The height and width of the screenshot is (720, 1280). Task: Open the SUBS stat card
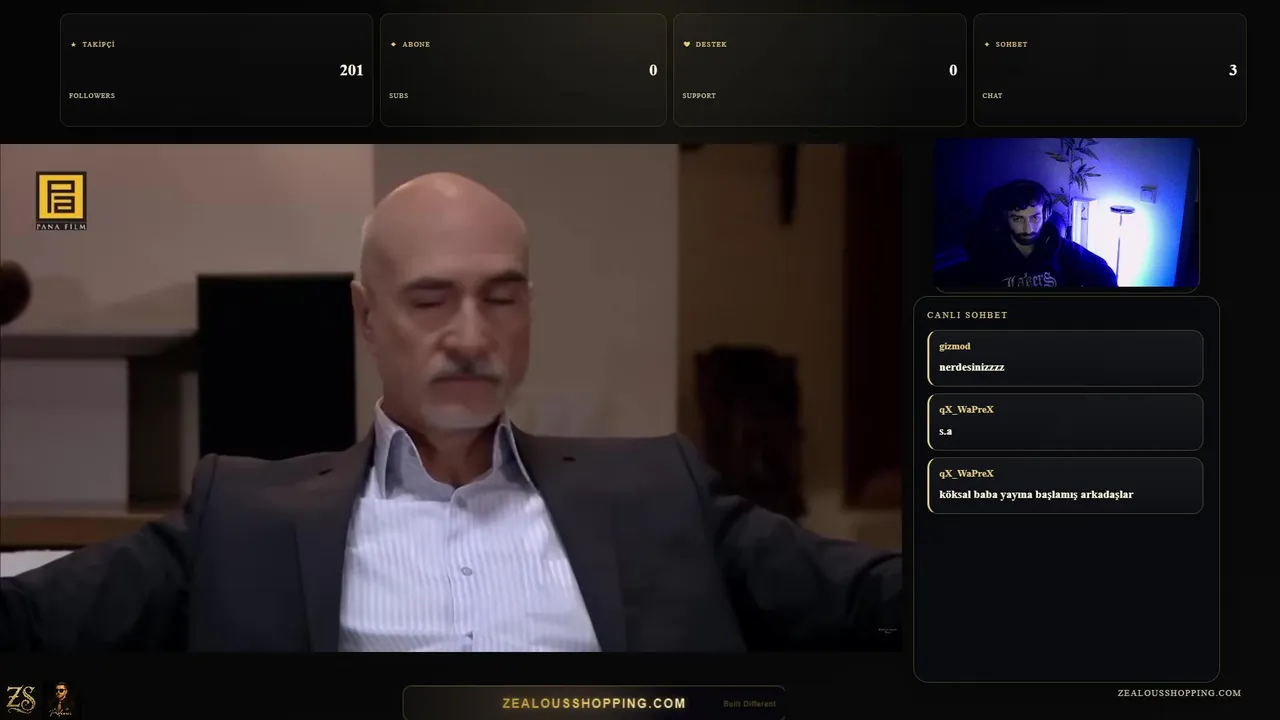pyautogui.click(x=523, y=70)
